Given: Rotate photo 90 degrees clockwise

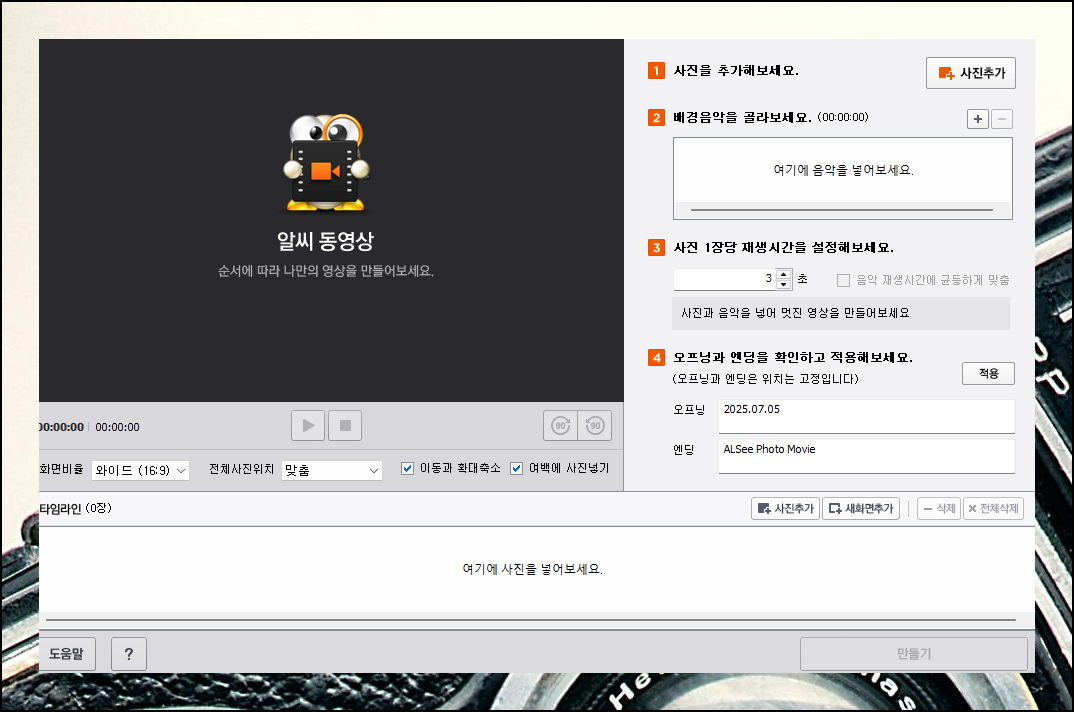Looking at the screenshot, I should click(x=560, y=426).
